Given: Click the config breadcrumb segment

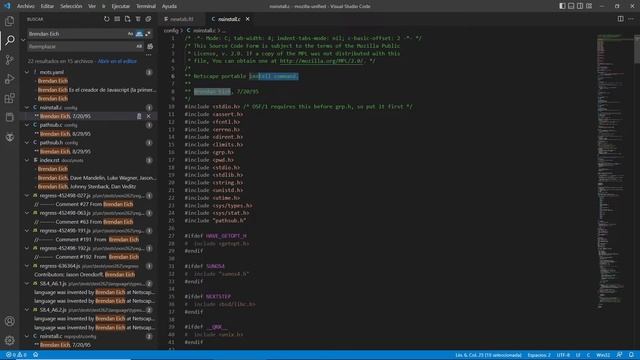Looking at the screenshot, I should [x=171, y=31].
